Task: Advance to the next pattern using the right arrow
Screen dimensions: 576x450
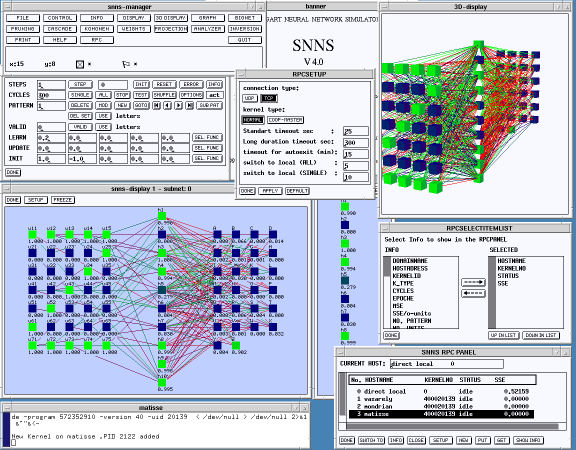Action: [x=179, y=105]
